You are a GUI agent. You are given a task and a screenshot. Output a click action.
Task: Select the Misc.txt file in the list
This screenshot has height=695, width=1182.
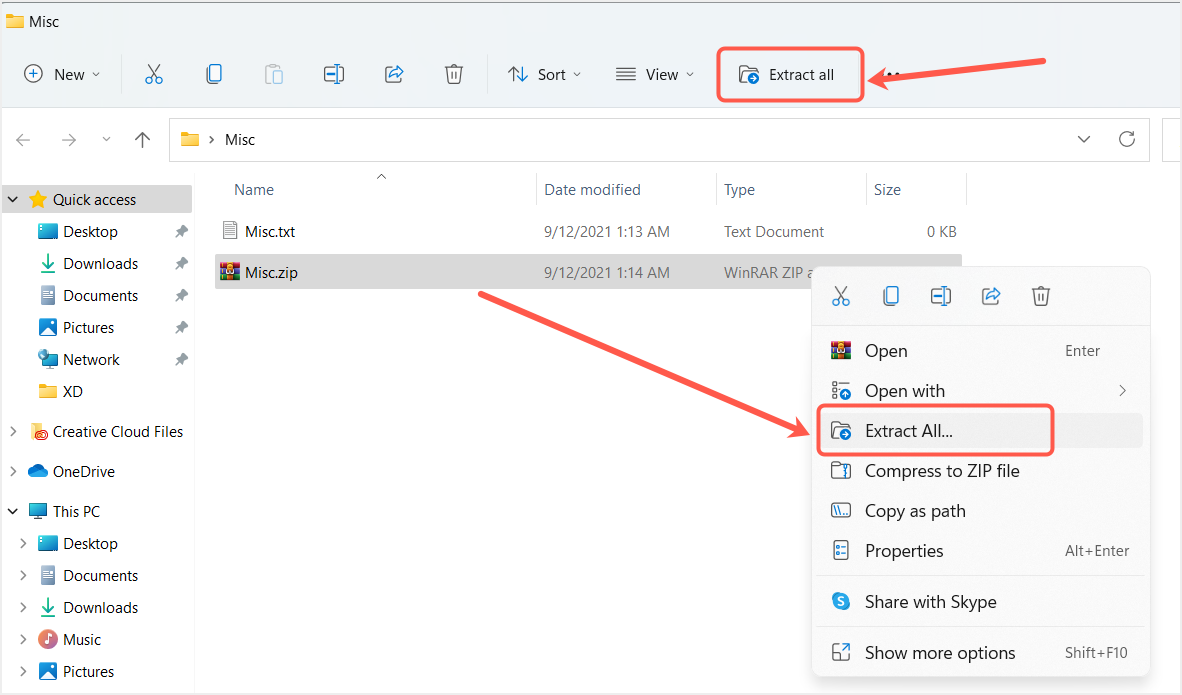tap(270, 231)
